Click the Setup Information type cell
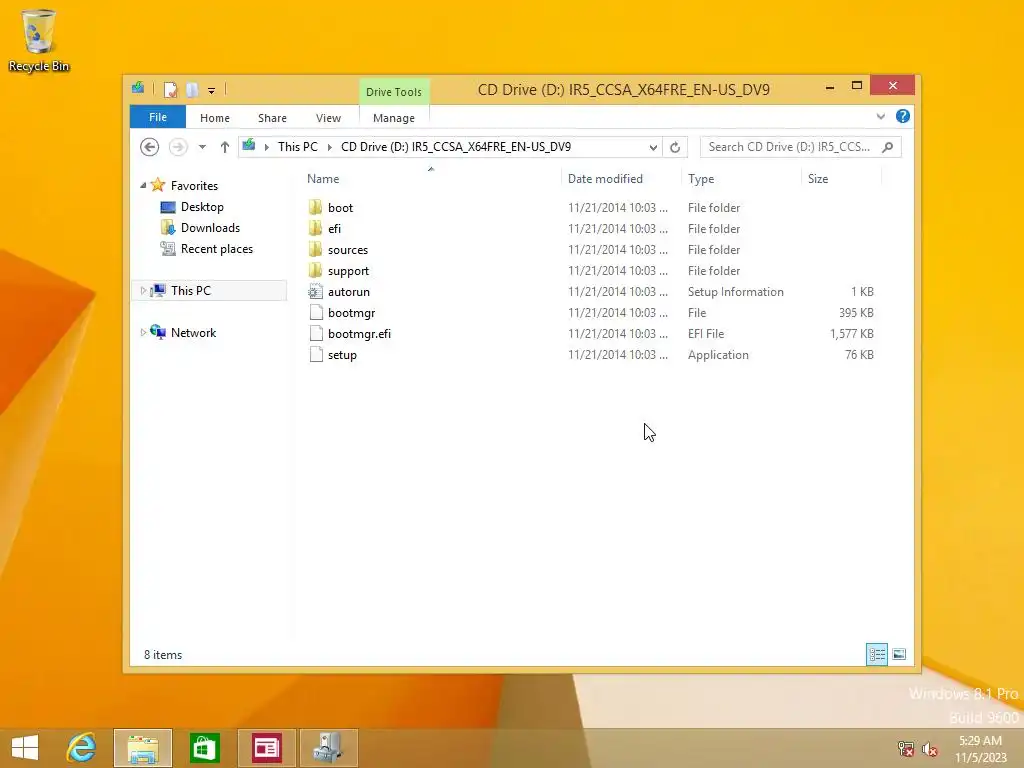This screenshot has height=768, width=1024. 735,292
